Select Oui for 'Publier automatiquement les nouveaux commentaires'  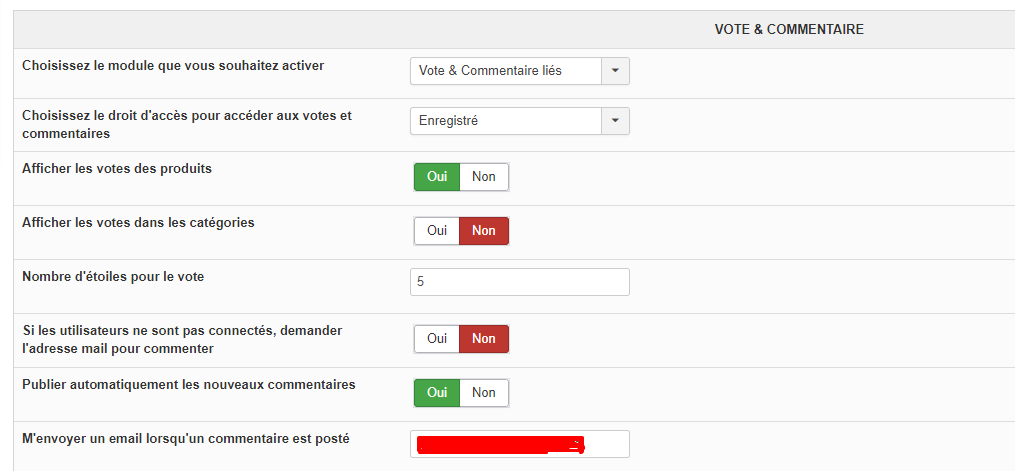pyautogui.click(x=437, y=393)
